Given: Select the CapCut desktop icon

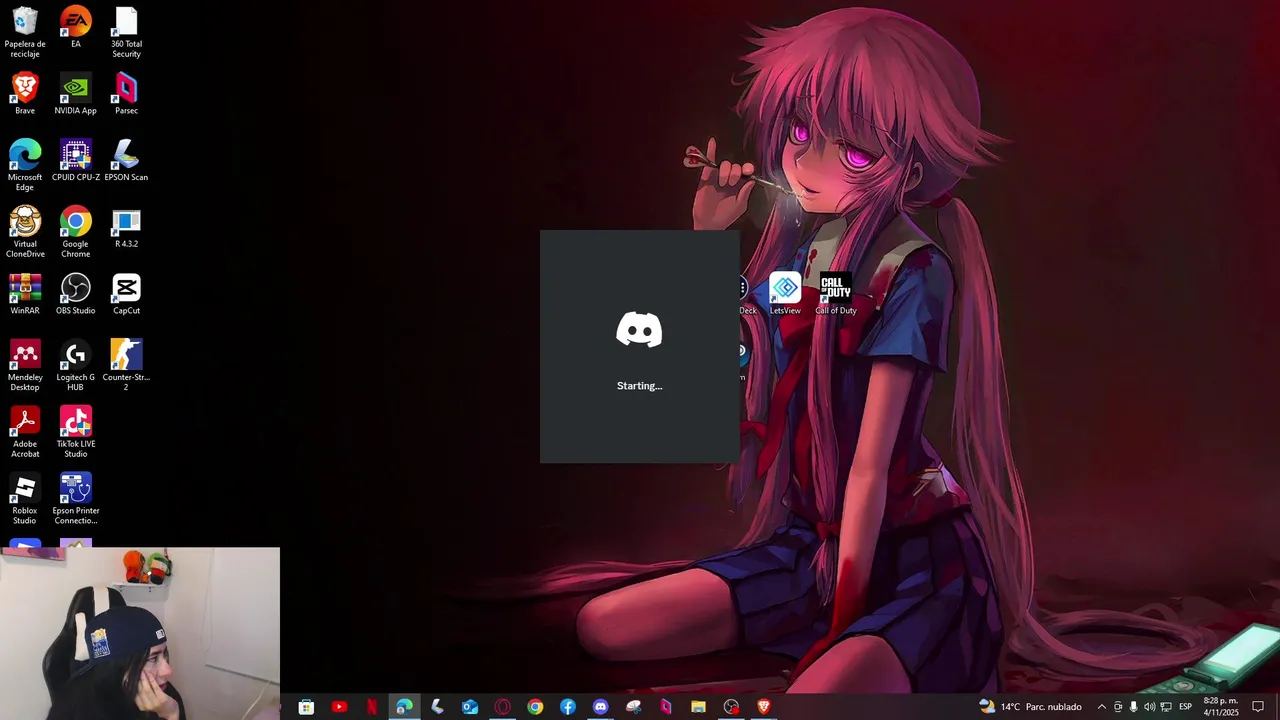Looking at the screenshot, I should click(126, 293).
